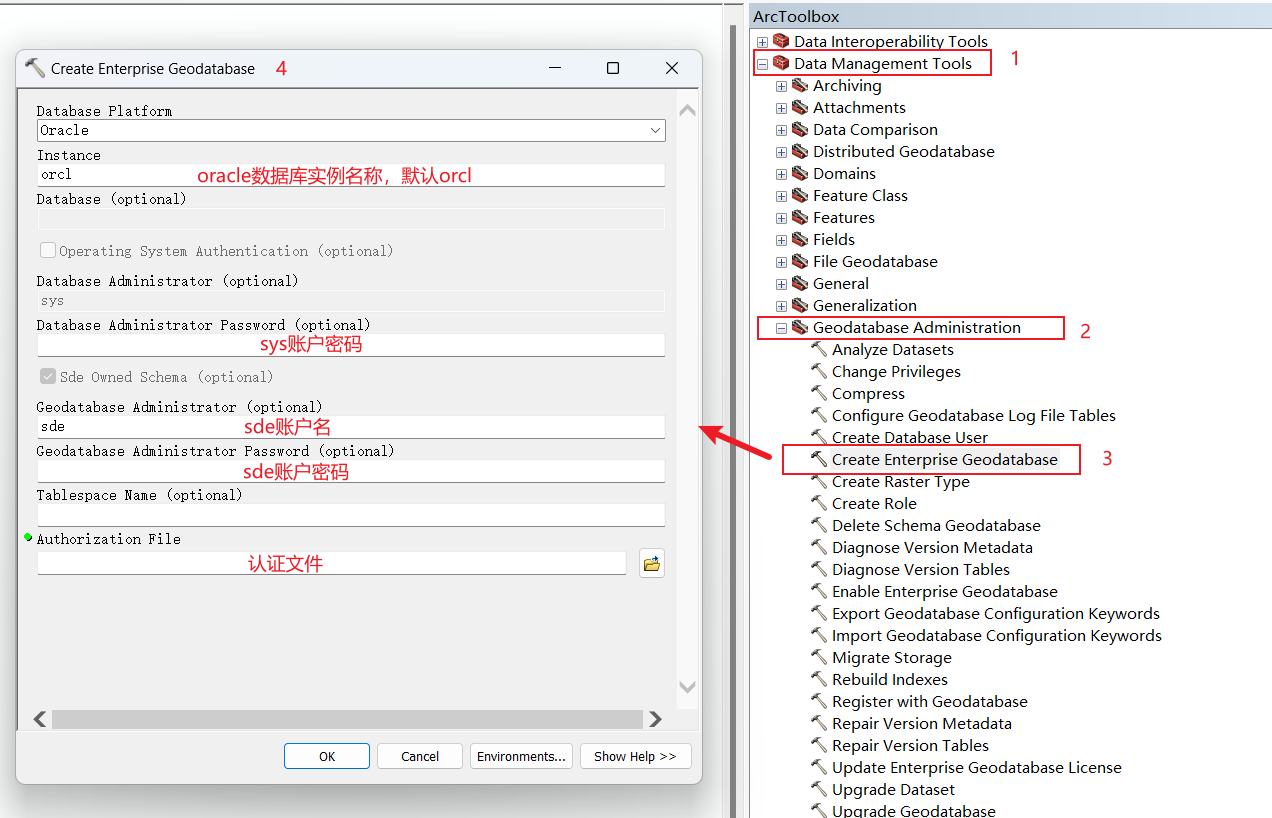This screenshot has width=1272, height=818.
Task: Click Show Help >> button
Action: (x=635, y=756)
